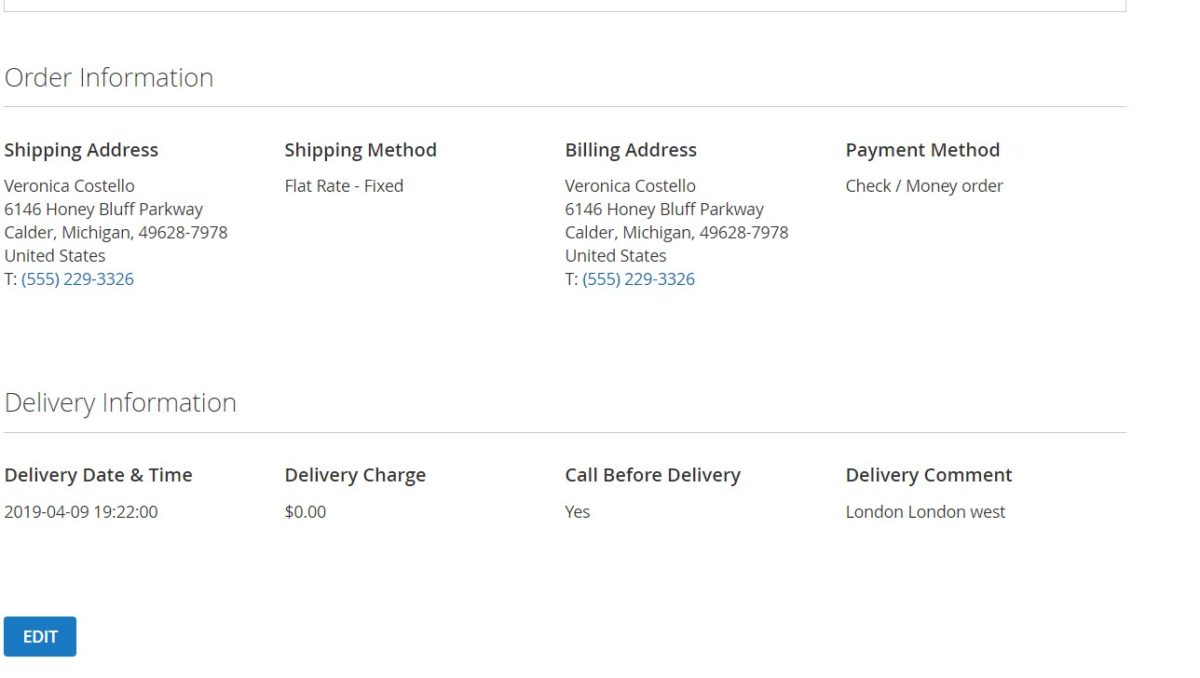The image size is (1200, 678).
Task: Click the Call Before Delivery value Yes
Action: 577,511
